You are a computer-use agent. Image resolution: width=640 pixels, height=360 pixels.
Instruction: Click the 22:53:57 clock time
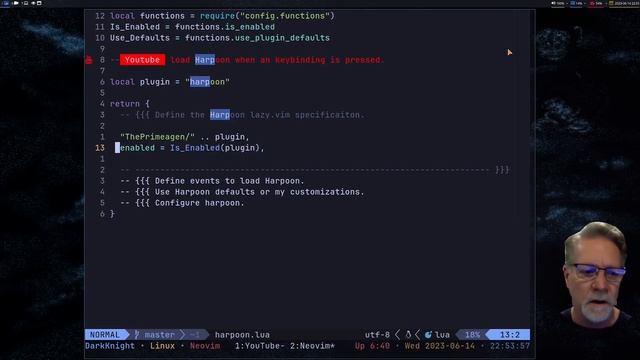[x=510, y=346]
